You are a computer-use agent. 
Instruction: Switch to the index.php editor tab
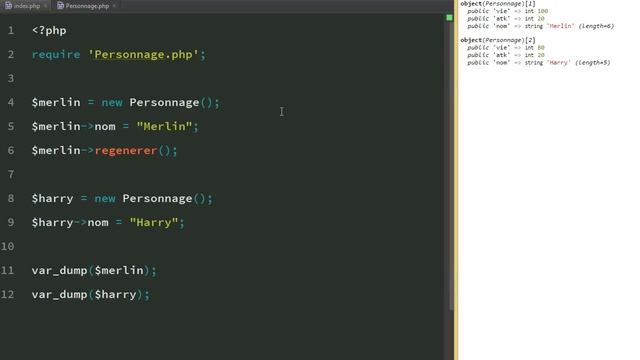tap(23, 6)
